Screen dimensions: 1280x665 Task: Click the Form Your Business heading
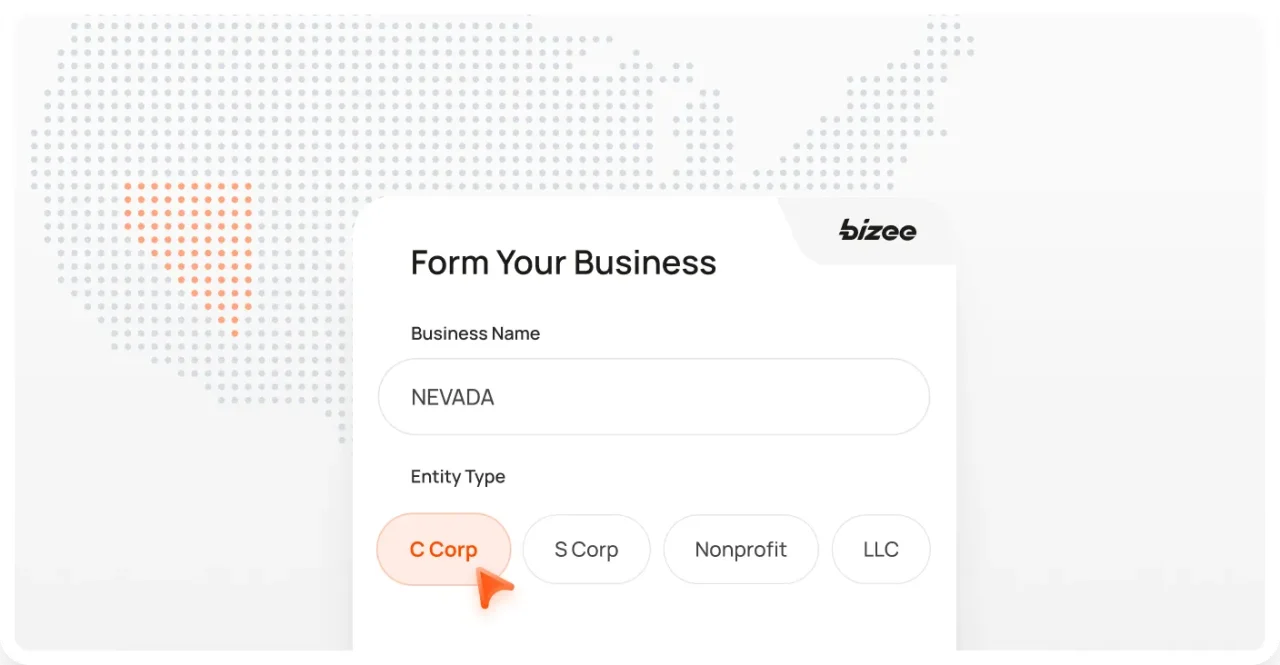point(563,262)
